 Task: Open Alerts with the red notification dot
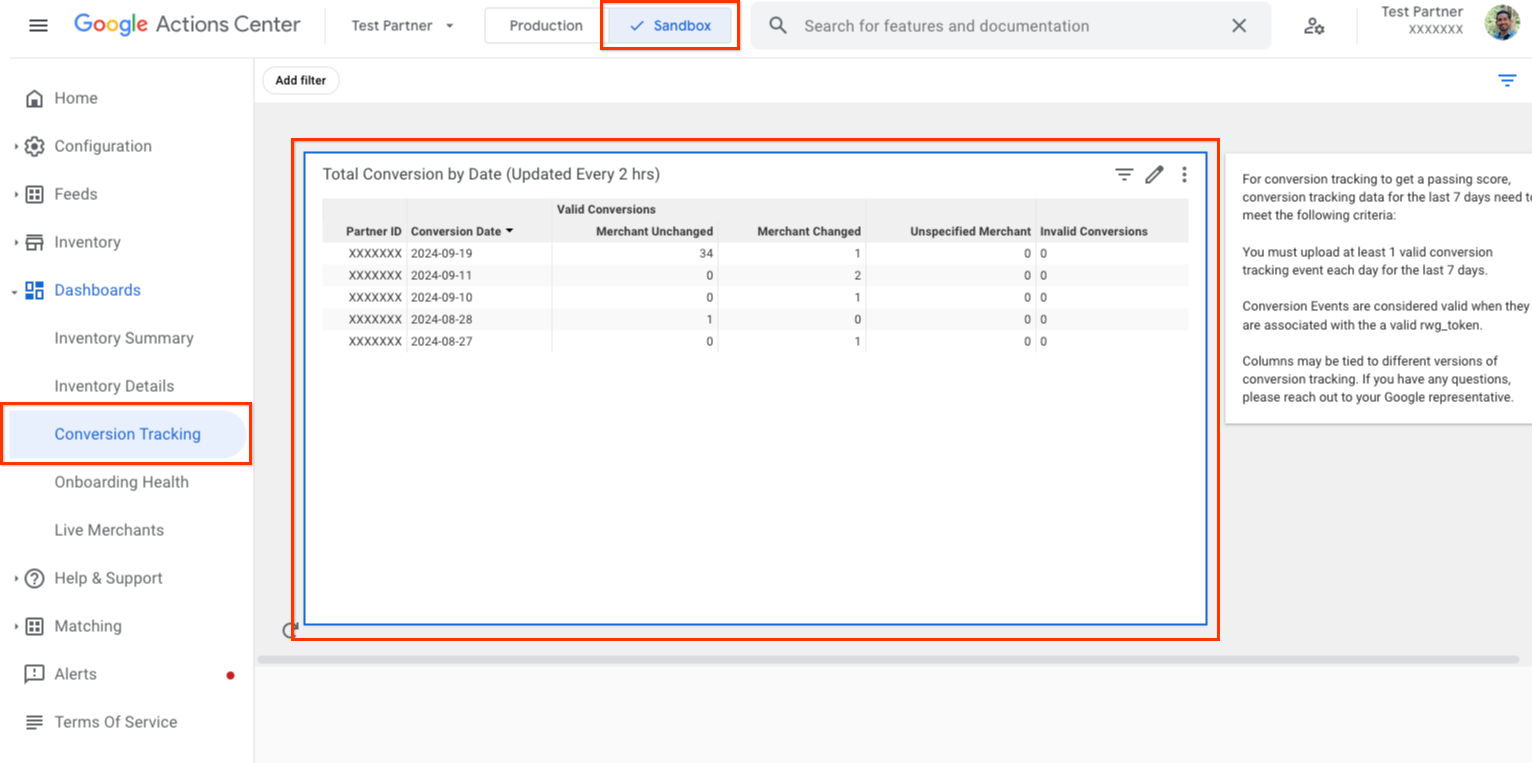pos(74,673)
